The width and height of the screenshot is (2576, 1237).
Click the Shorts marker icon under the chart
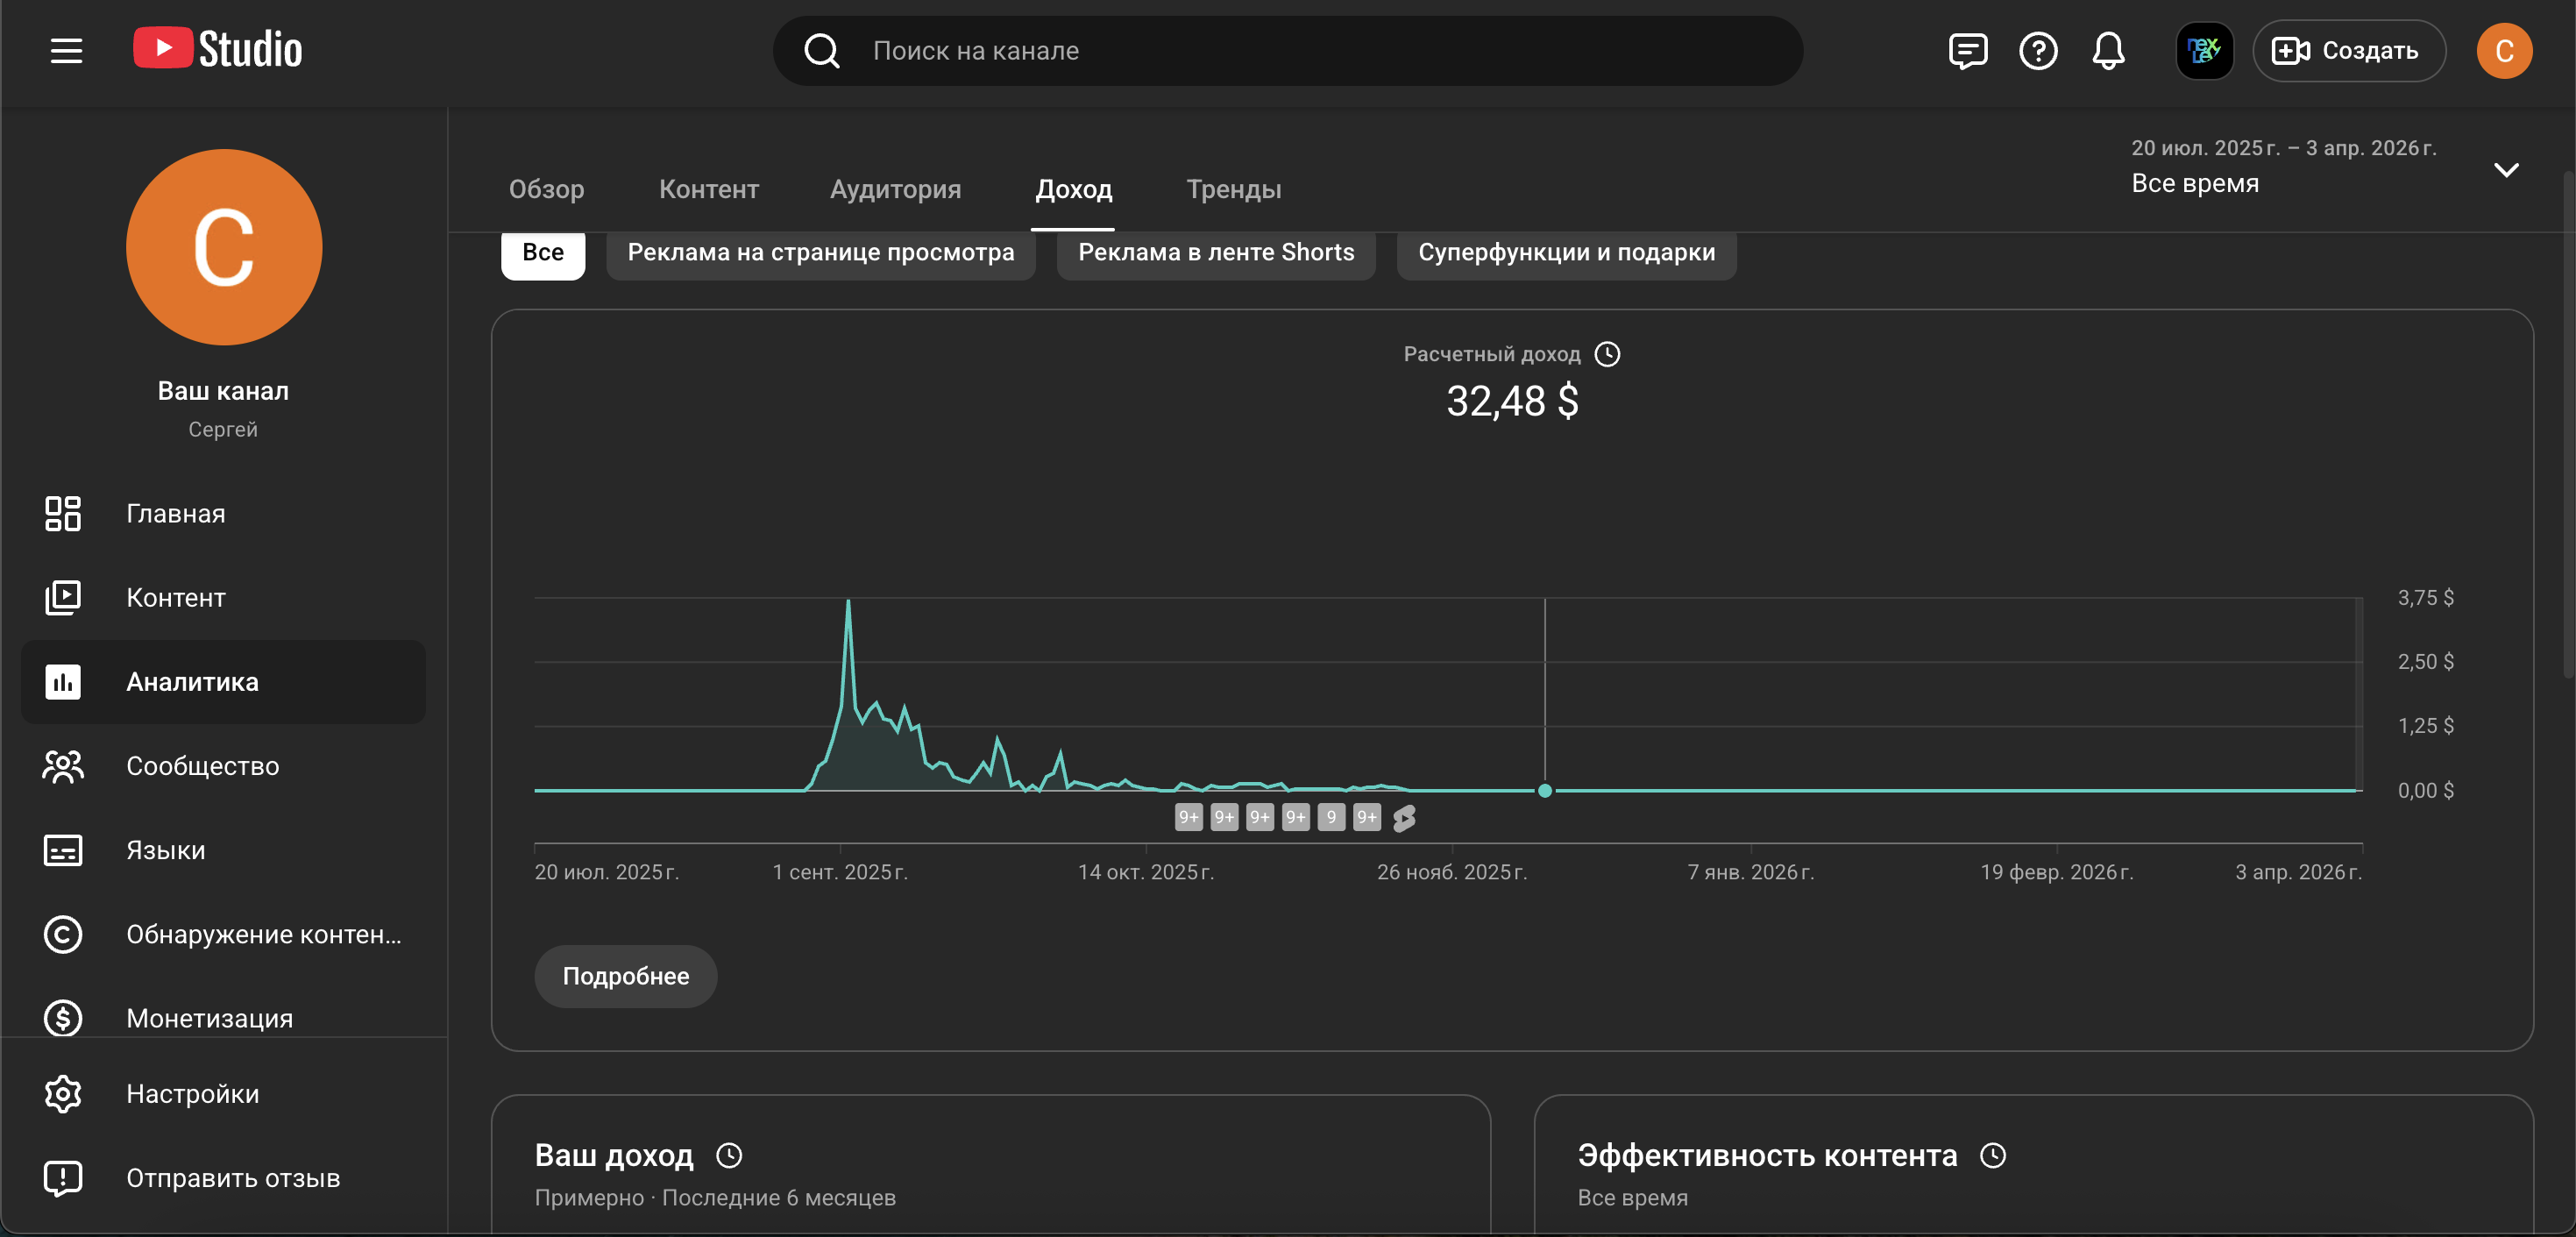point(1404,817)
